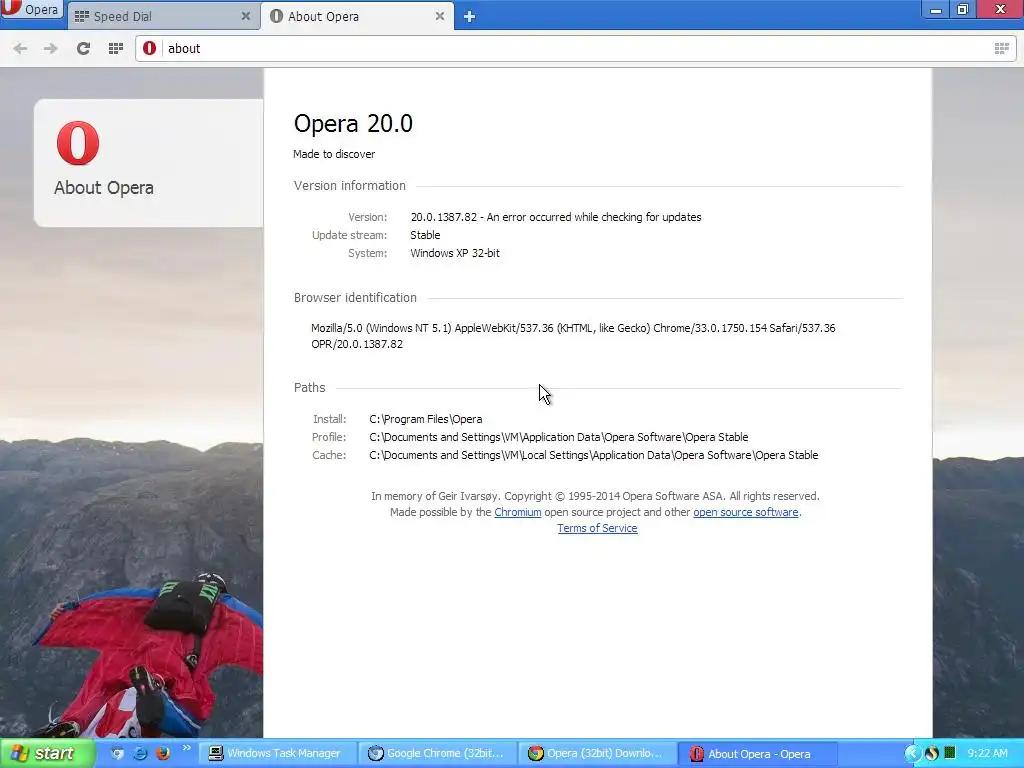Click the Opera badge in address bar
Image resolution: width=1024 pixels, height=768 pixels.
point(150,48)
